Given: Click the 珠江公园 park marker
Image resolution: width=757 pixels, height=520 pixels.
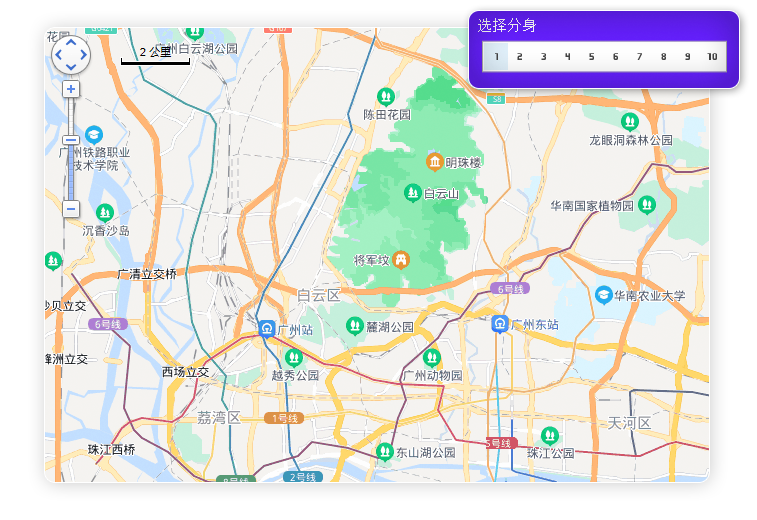Looking at the screenshot, I should coord(550,436).
